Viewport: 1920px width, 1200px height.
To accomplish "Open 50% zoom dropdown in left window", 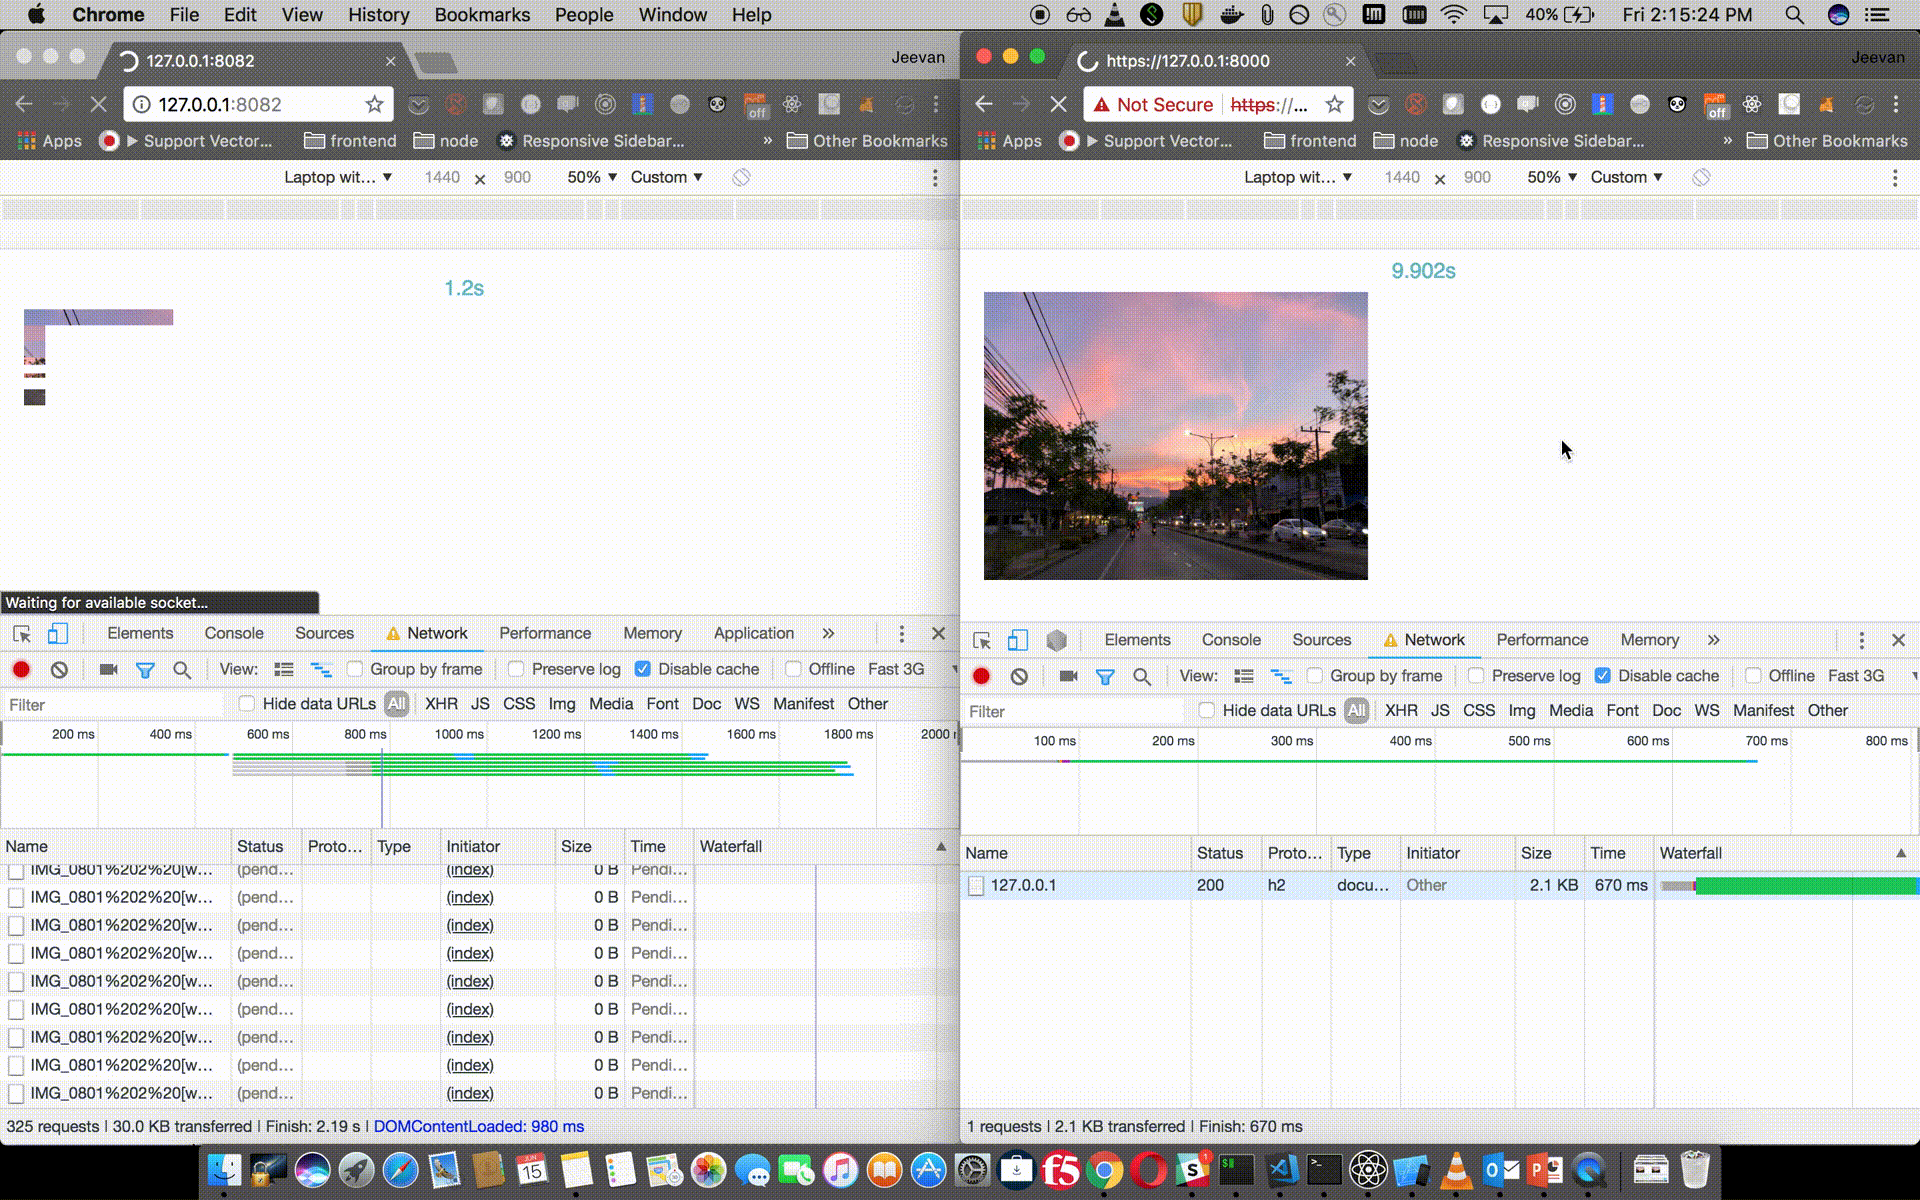I will click(x=592, y=177).
